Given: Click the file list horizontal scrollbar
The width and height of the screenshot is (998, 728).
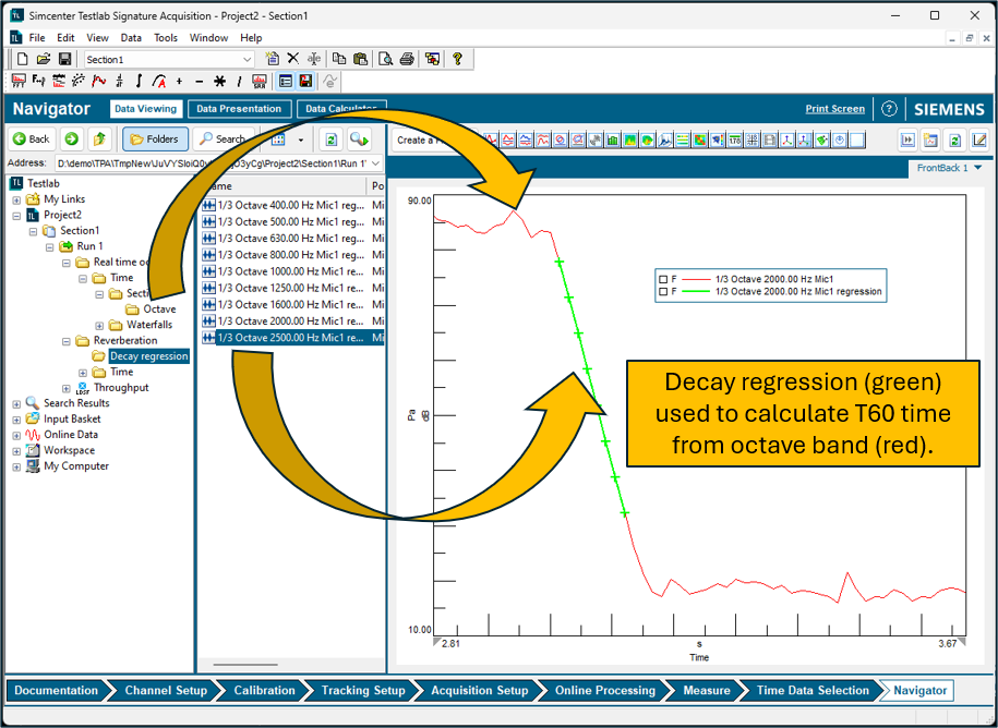Looking at the screenshot, I should coord(245,665).
